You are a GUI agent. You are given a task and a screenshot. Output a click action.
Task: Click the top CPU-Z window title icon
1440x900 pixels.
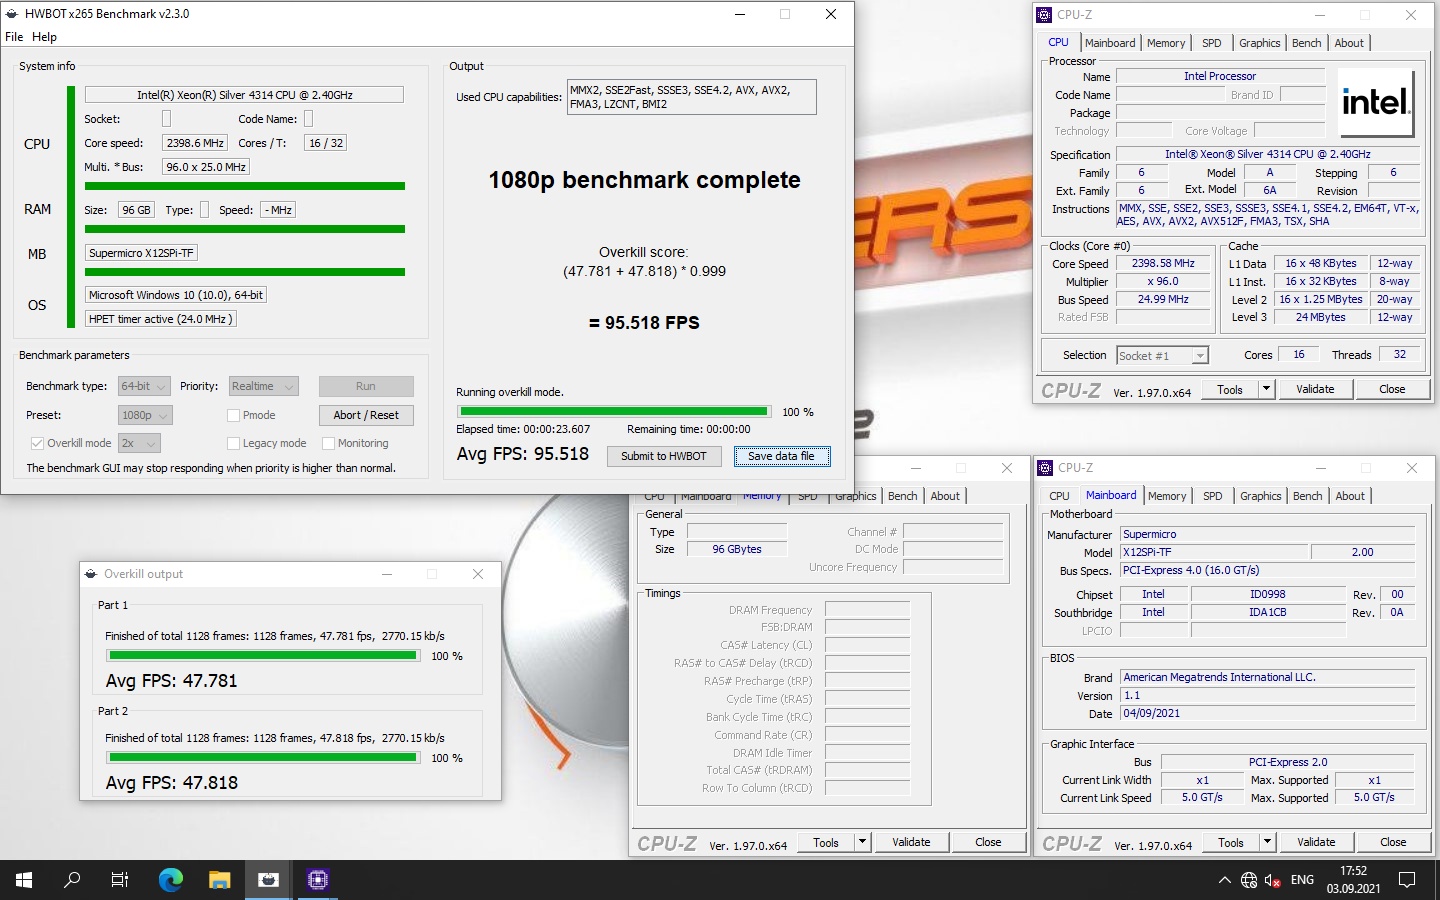point(1045,15)
